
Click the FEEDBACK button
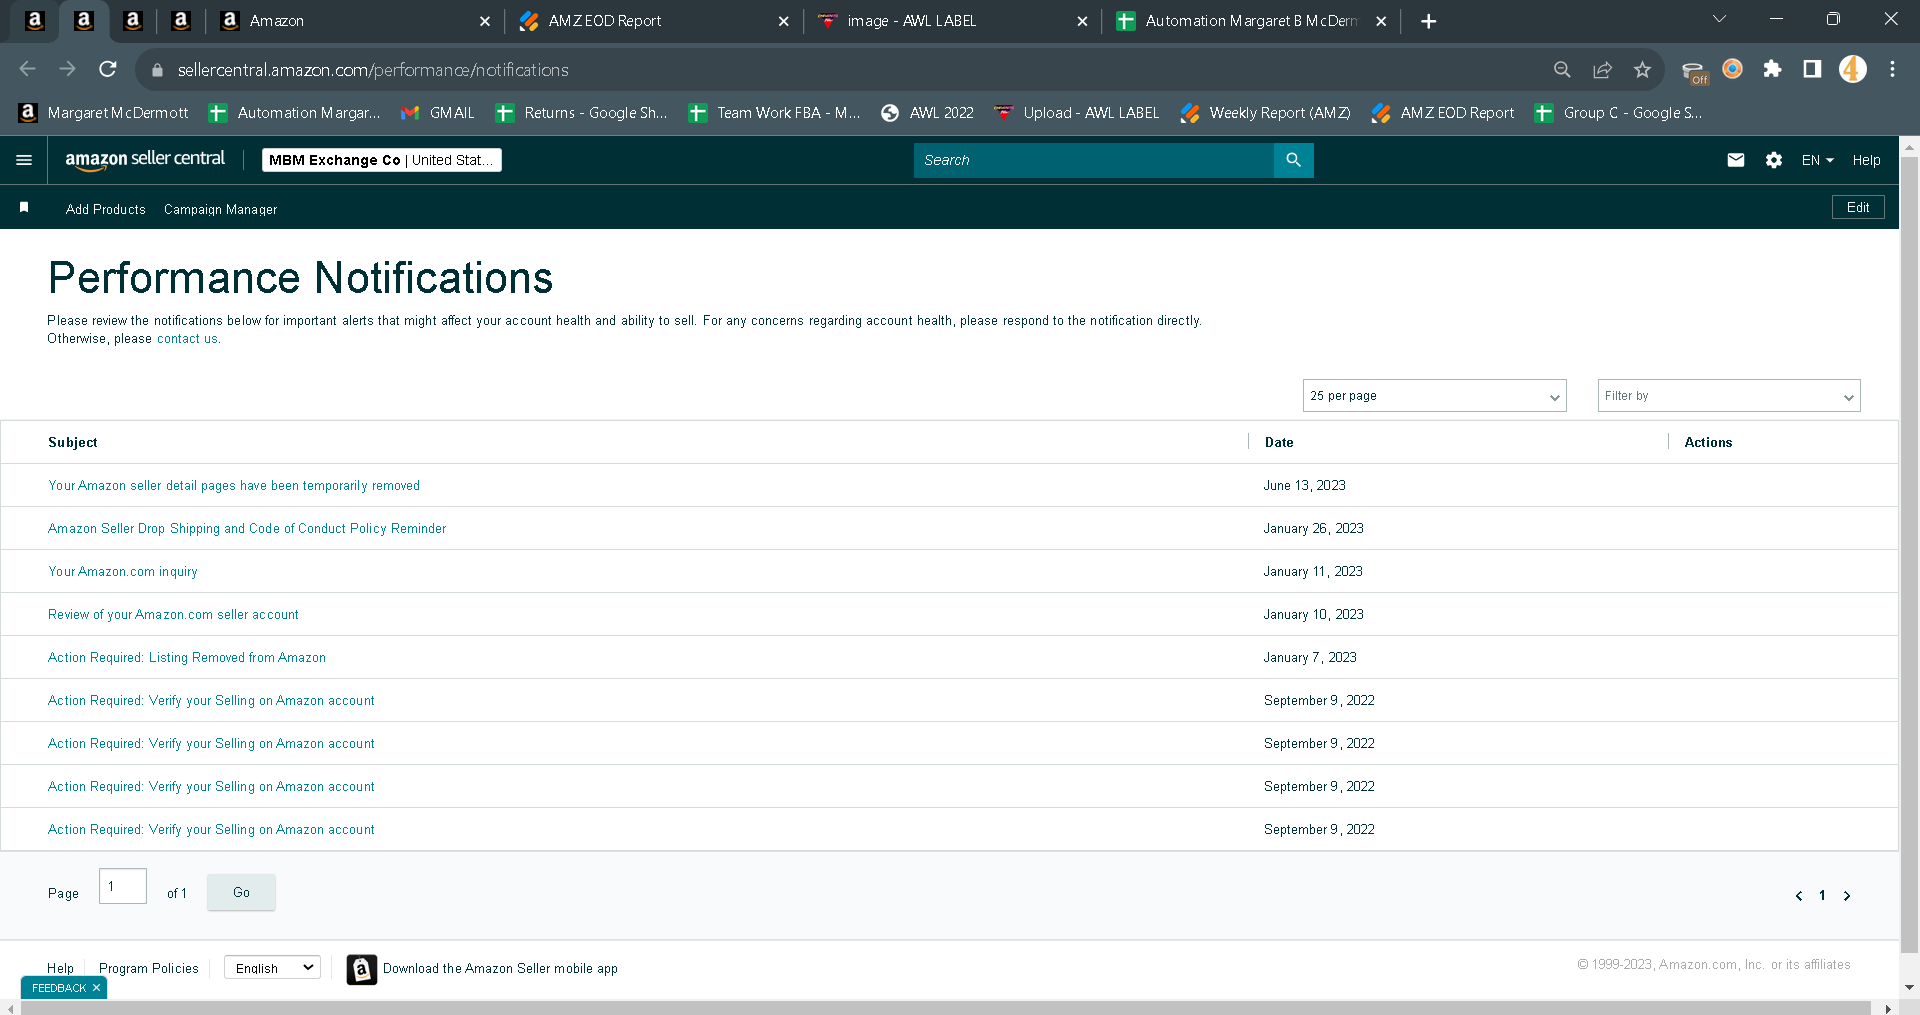pyautogui.click(x=59, y=988)
